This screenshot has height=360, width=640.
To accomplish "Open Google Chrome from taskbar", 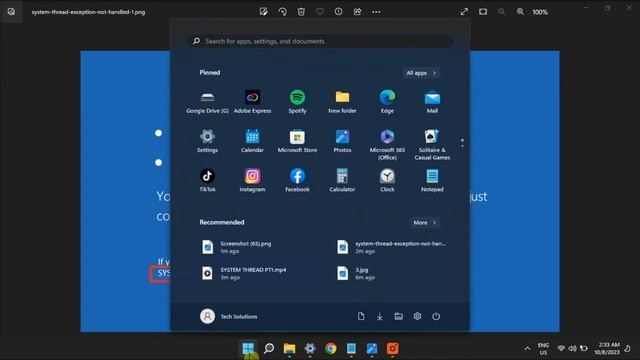I will tap(331, 349).
